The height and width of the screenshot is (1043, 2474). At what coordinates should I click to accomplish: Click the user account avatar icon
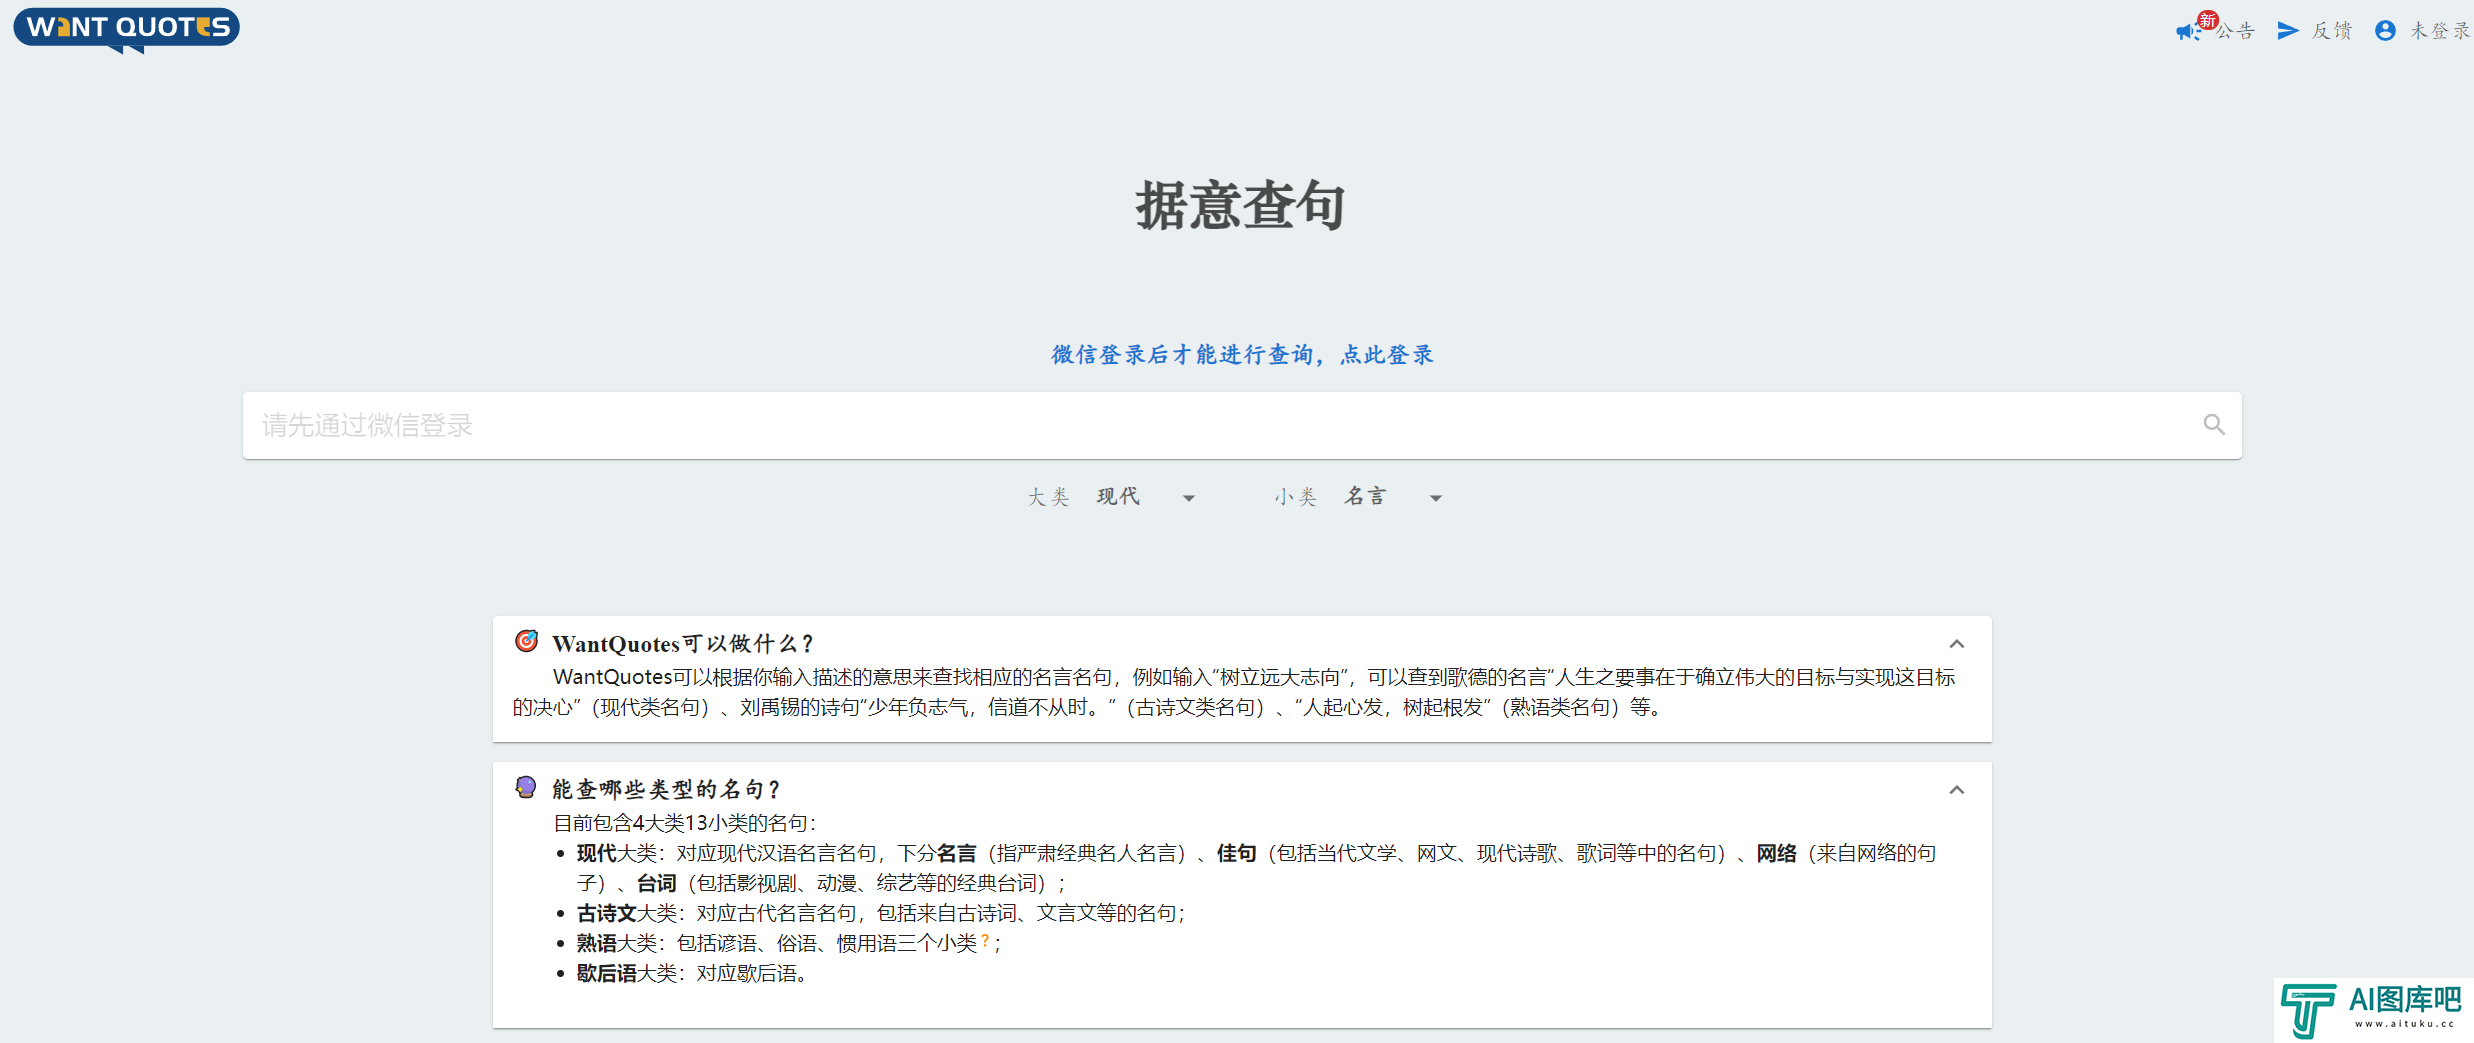tap(2385, 31)
